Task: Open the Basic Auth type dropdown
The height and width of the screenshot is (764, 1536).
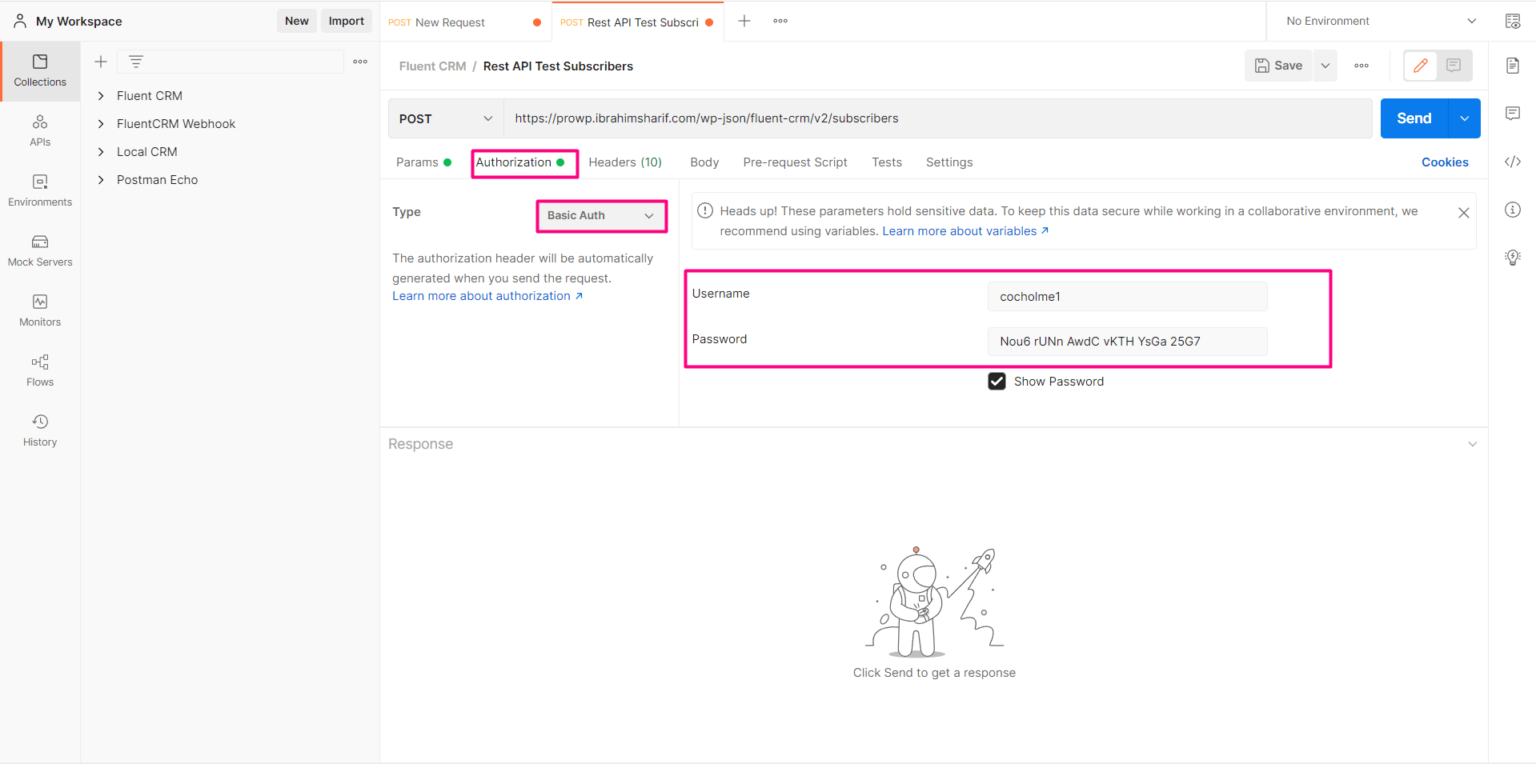Action: click(x=600, y=215)
